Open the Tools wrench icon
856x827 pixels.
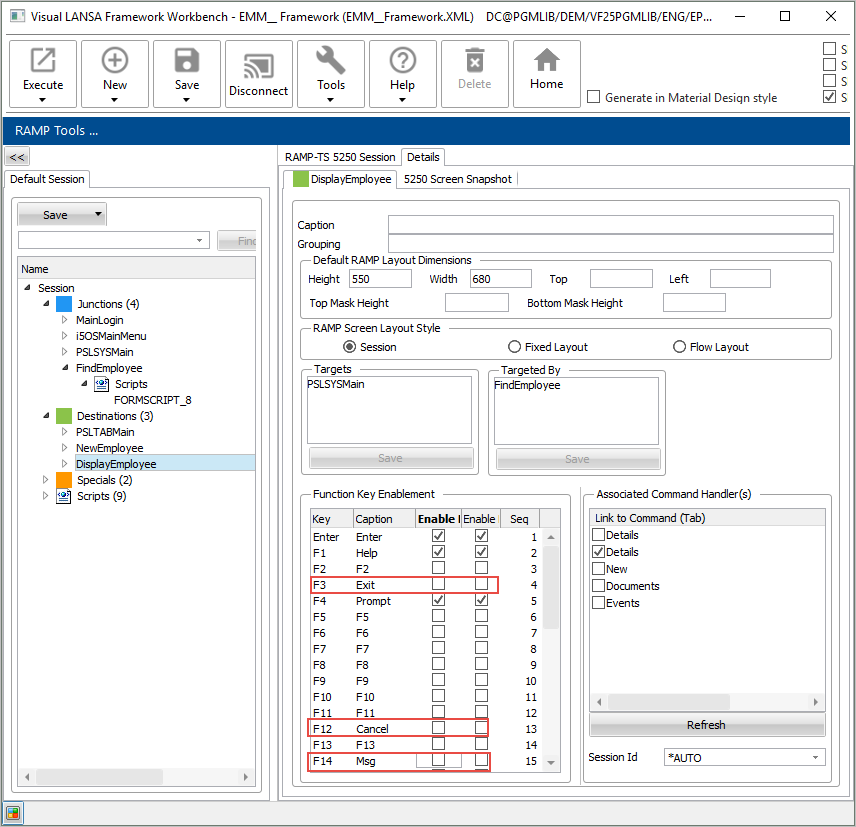[331, 62]
